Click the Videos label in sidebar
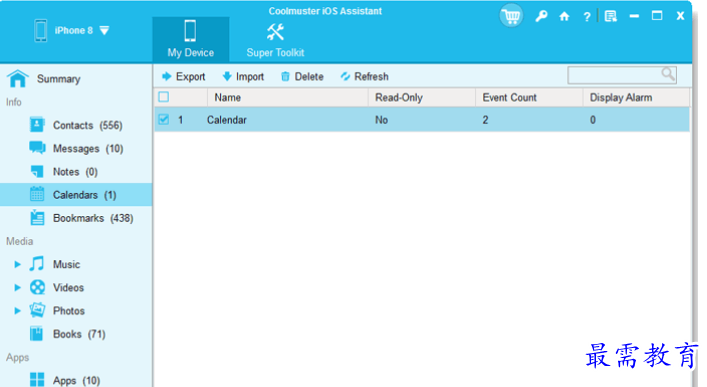Image resolution: width=707 pixels, height=387 pixels. pos(68,288)
